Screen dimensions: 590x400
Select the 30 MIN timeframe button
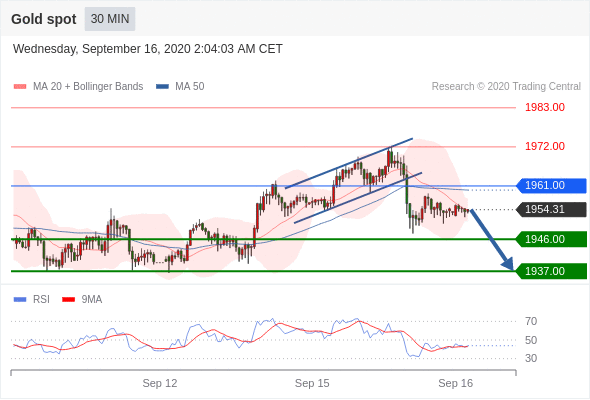110,19
